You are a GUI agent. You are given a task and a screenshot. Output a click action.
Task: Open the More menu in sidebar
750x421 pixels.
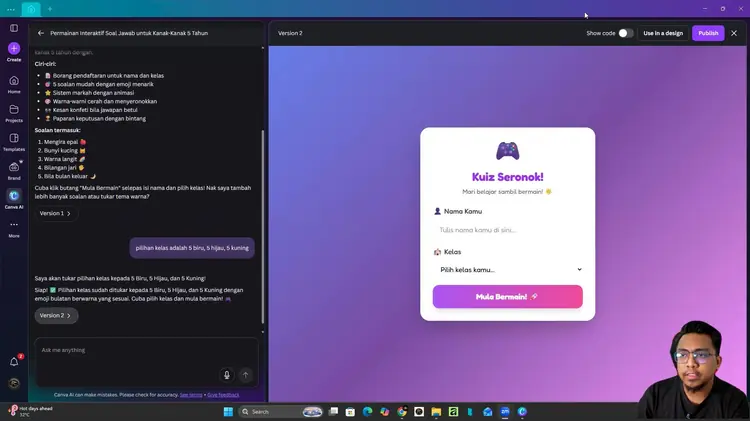point(14,225)
